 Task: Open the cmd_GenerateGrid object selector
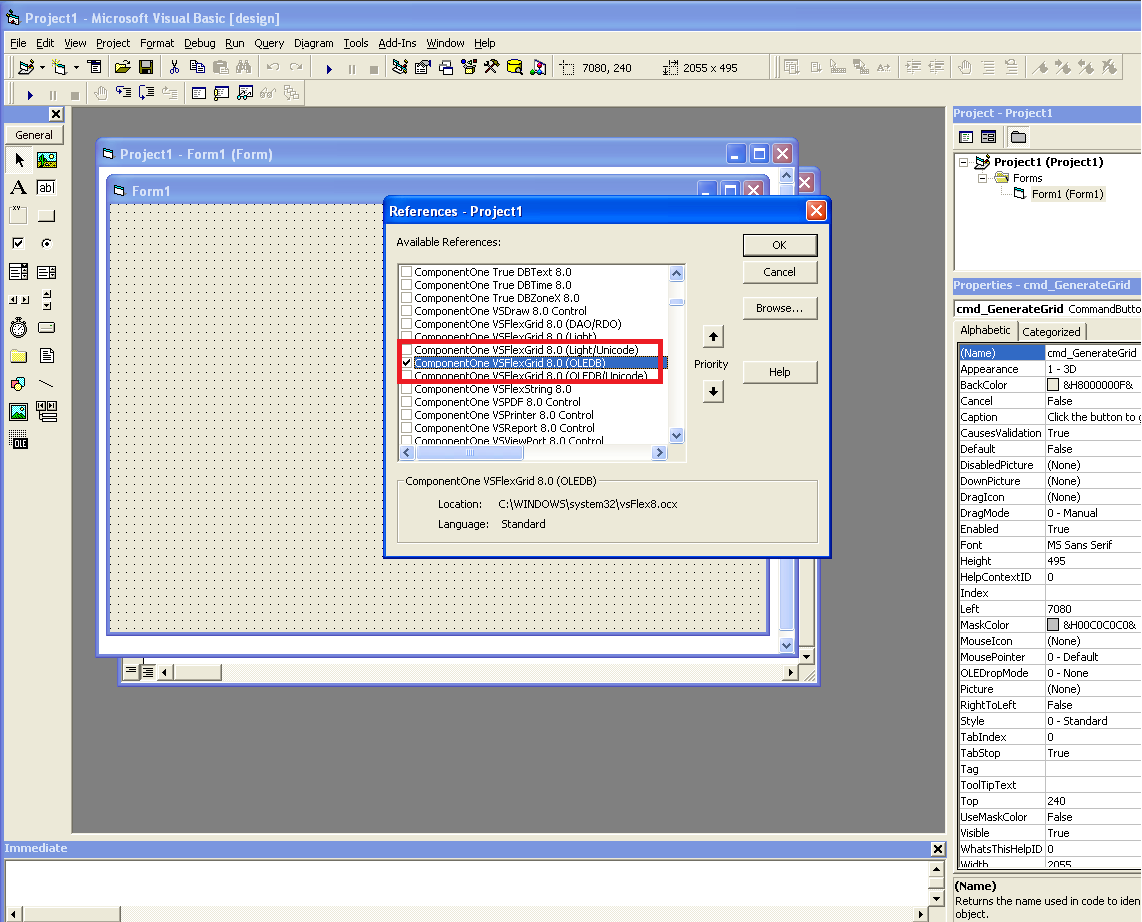coord(1048,309)
